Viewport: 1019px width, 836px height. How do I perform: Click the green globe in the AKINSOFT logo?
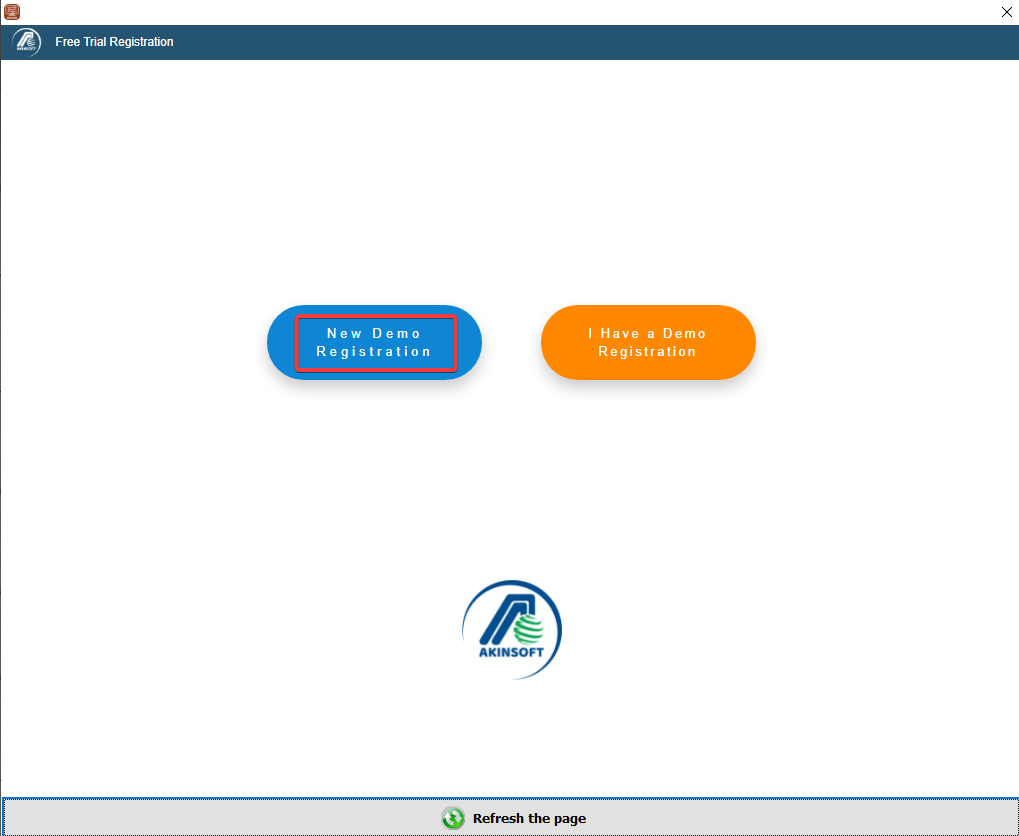[x=530, y=629]
